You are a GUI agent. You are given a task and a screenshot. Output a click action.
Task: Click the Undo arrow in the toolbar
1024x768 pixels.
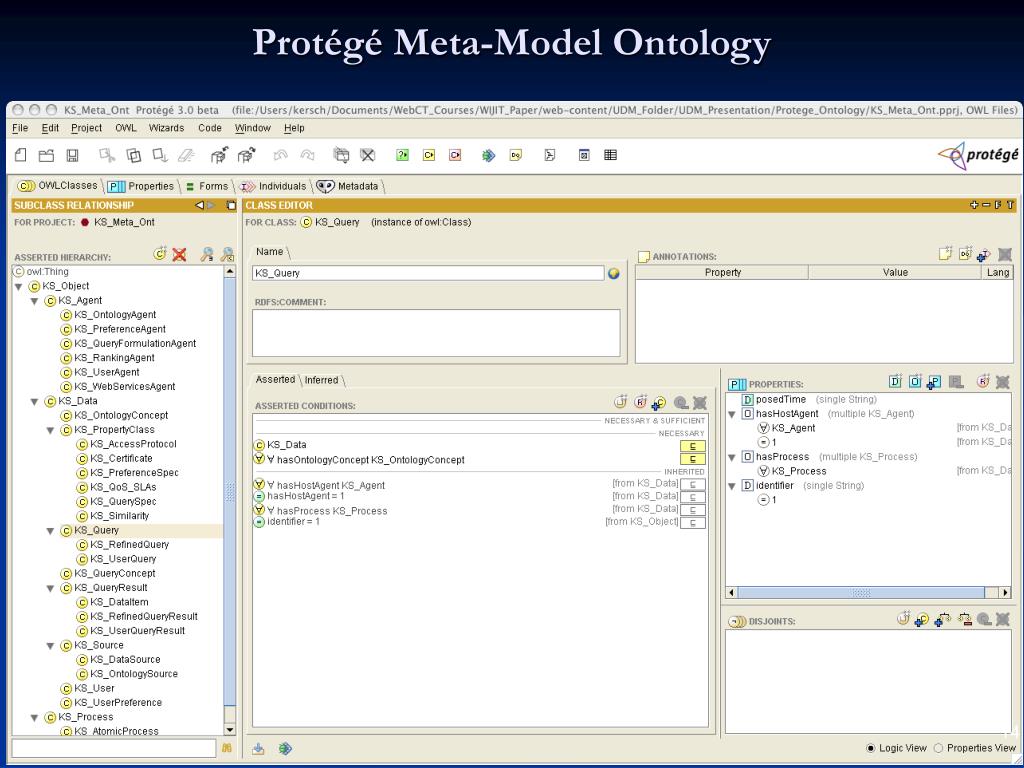tap(281, 155)
